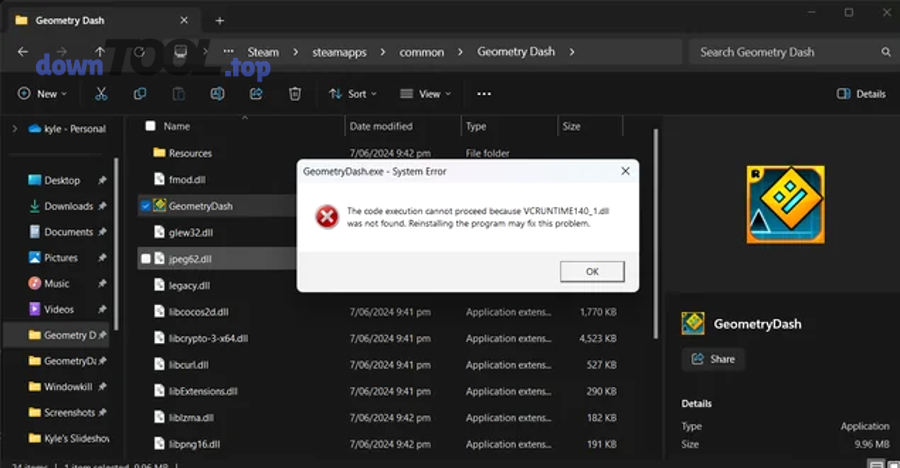Open Pictures in the sidebar
This screenshot has height=468, width=900.
coord(60,258)
